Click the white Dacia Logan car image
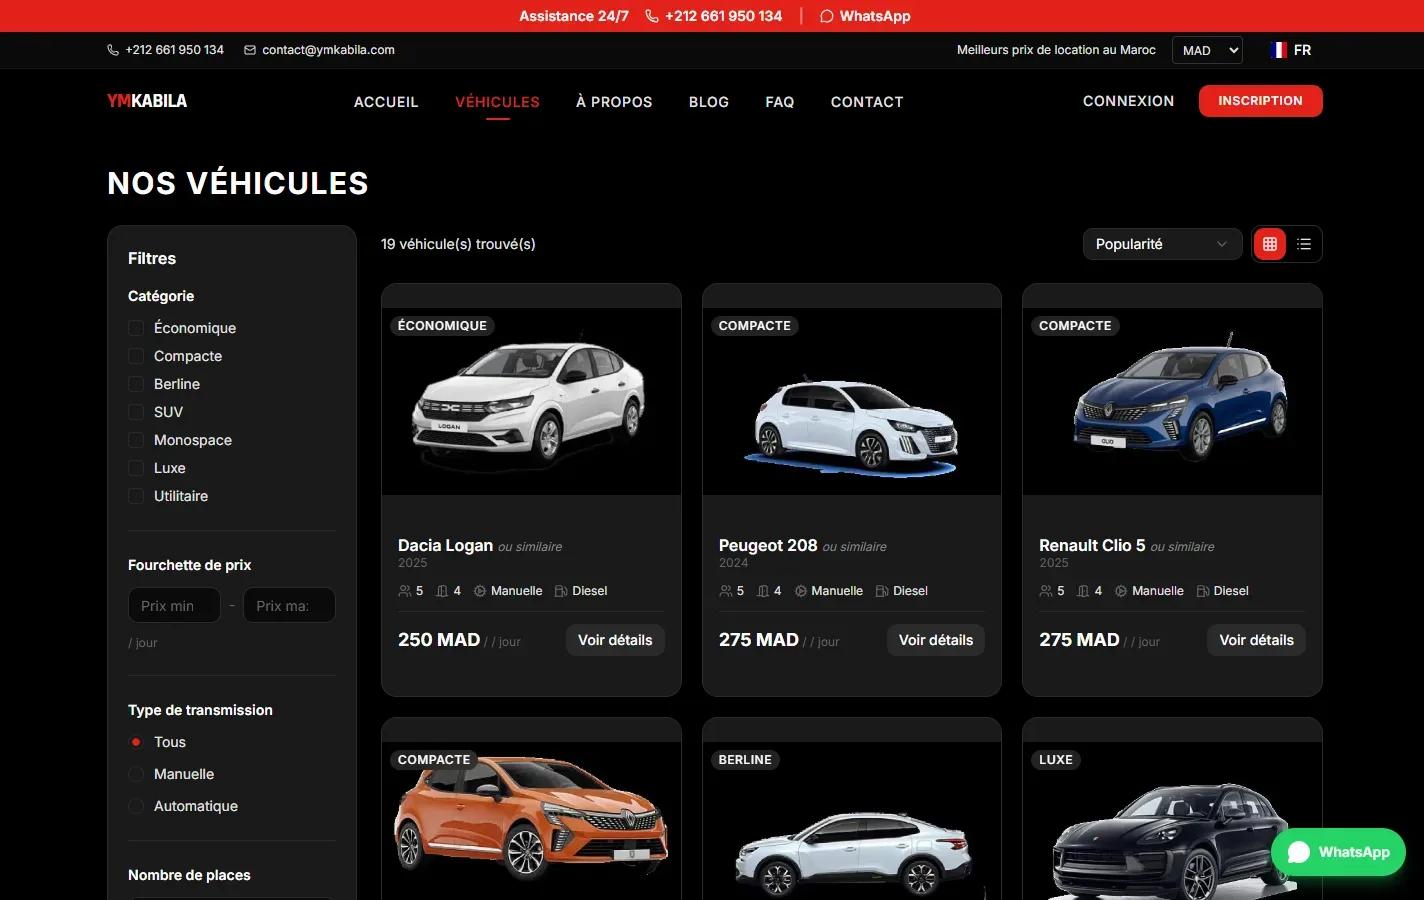 (x=530, y=399)
